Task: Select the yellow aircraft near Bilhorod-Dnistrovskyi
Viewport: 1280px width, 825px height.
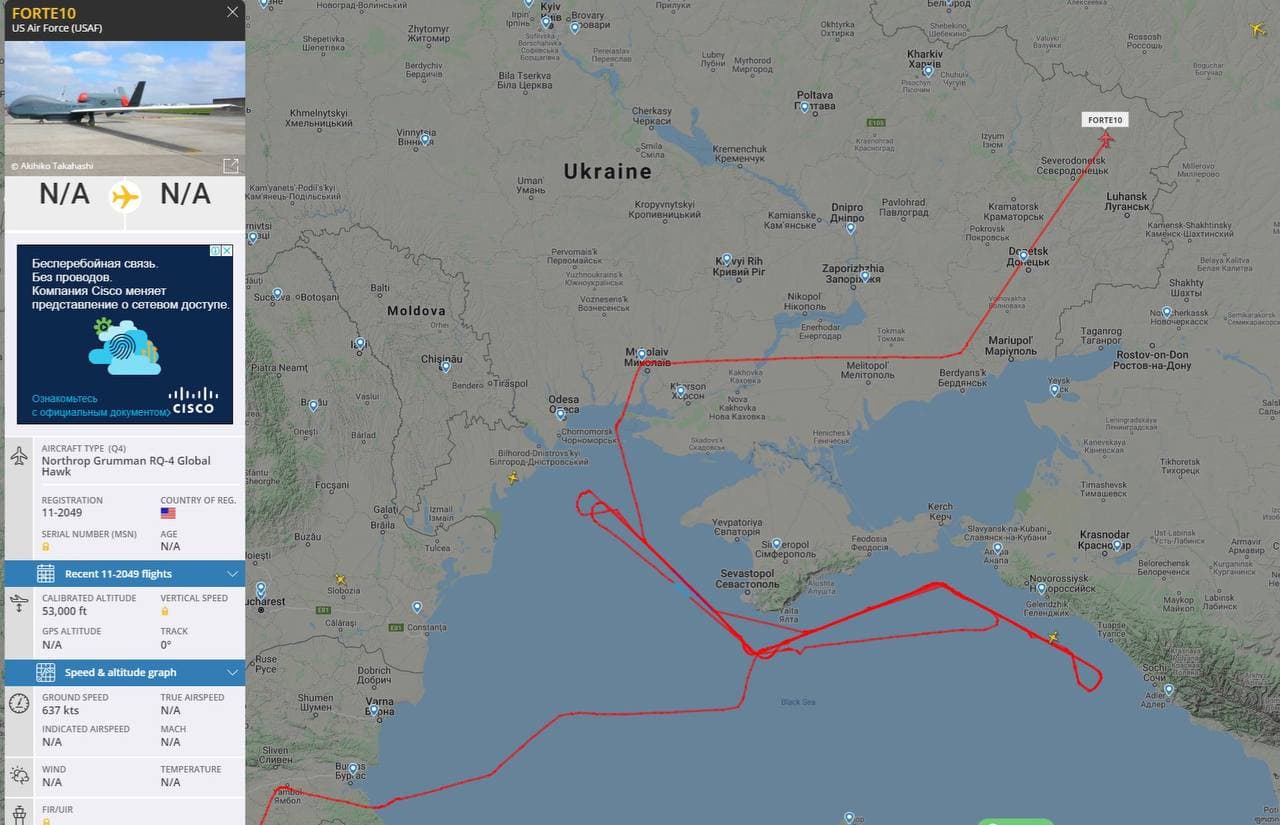Action: 513,478
